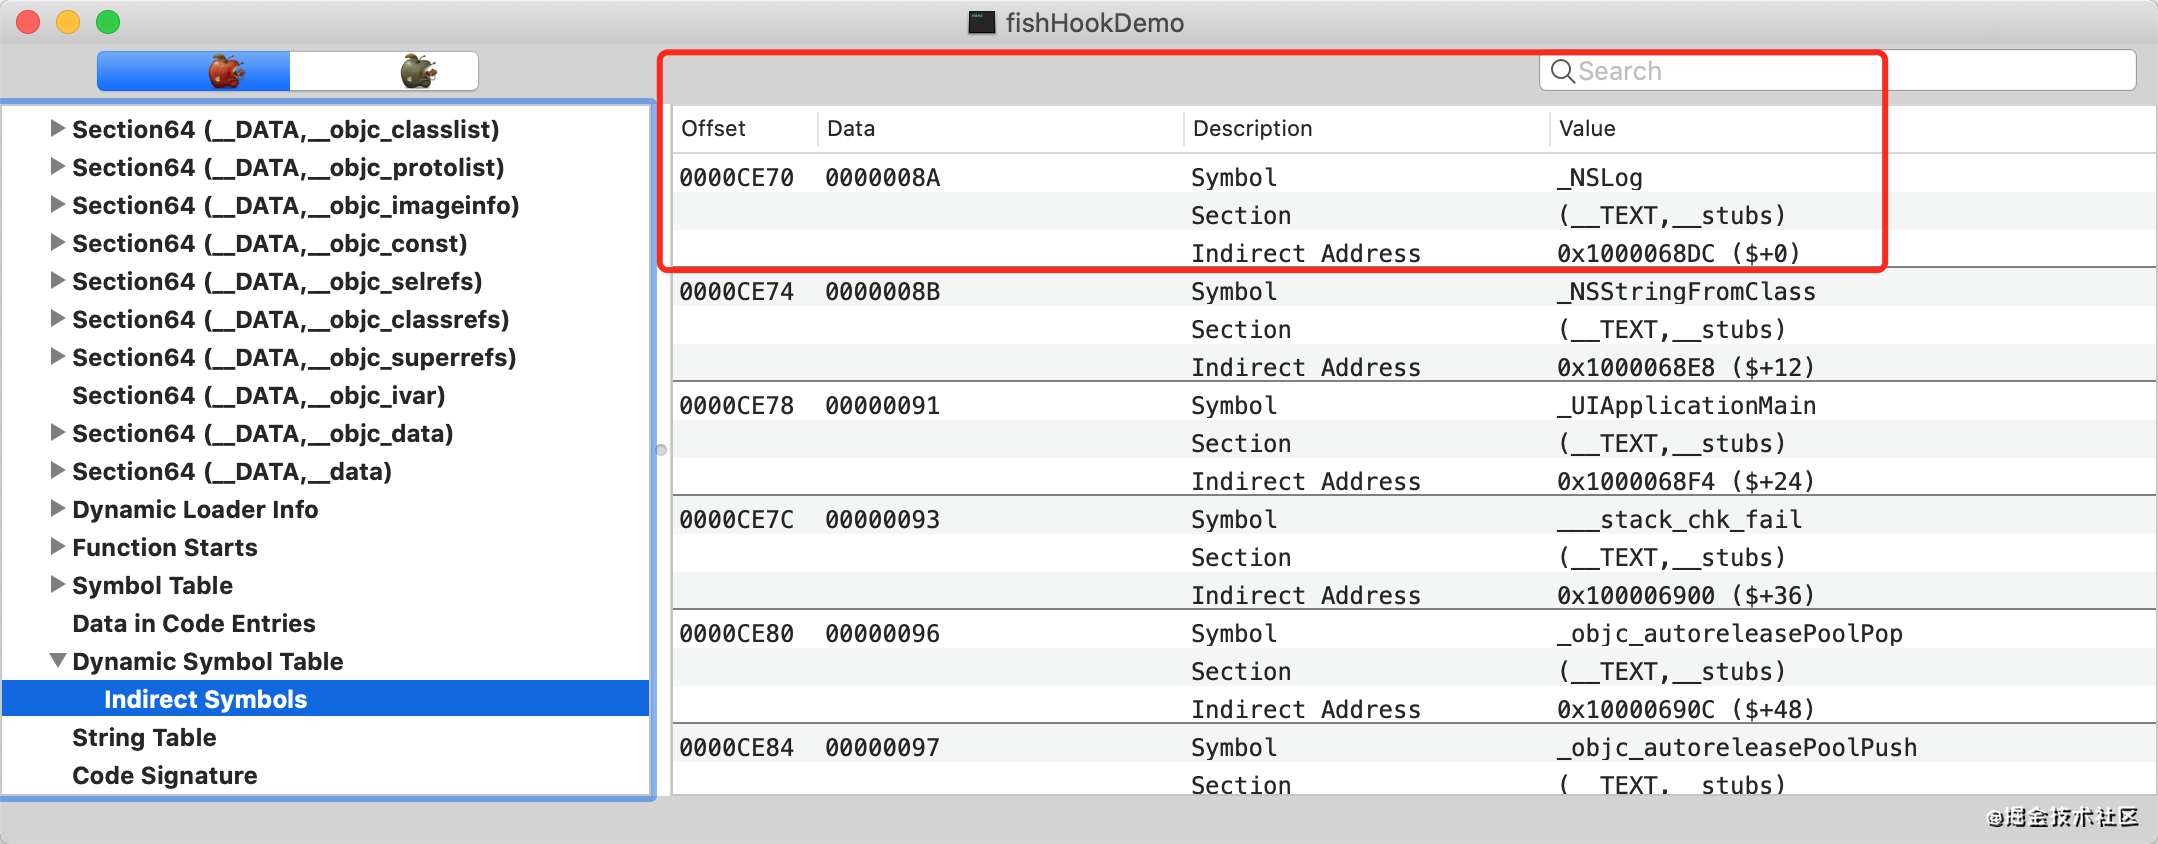Select data value 00000097
The image size is (2158, 844).
click(883, 748)
